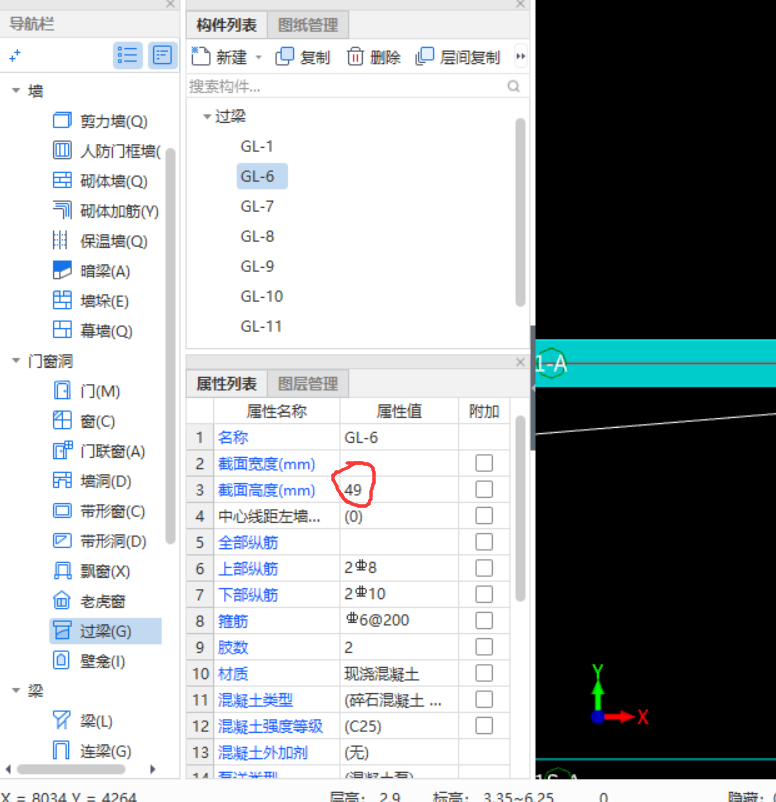Switch navigation bar to list view icon

click(x=127, y=55)
